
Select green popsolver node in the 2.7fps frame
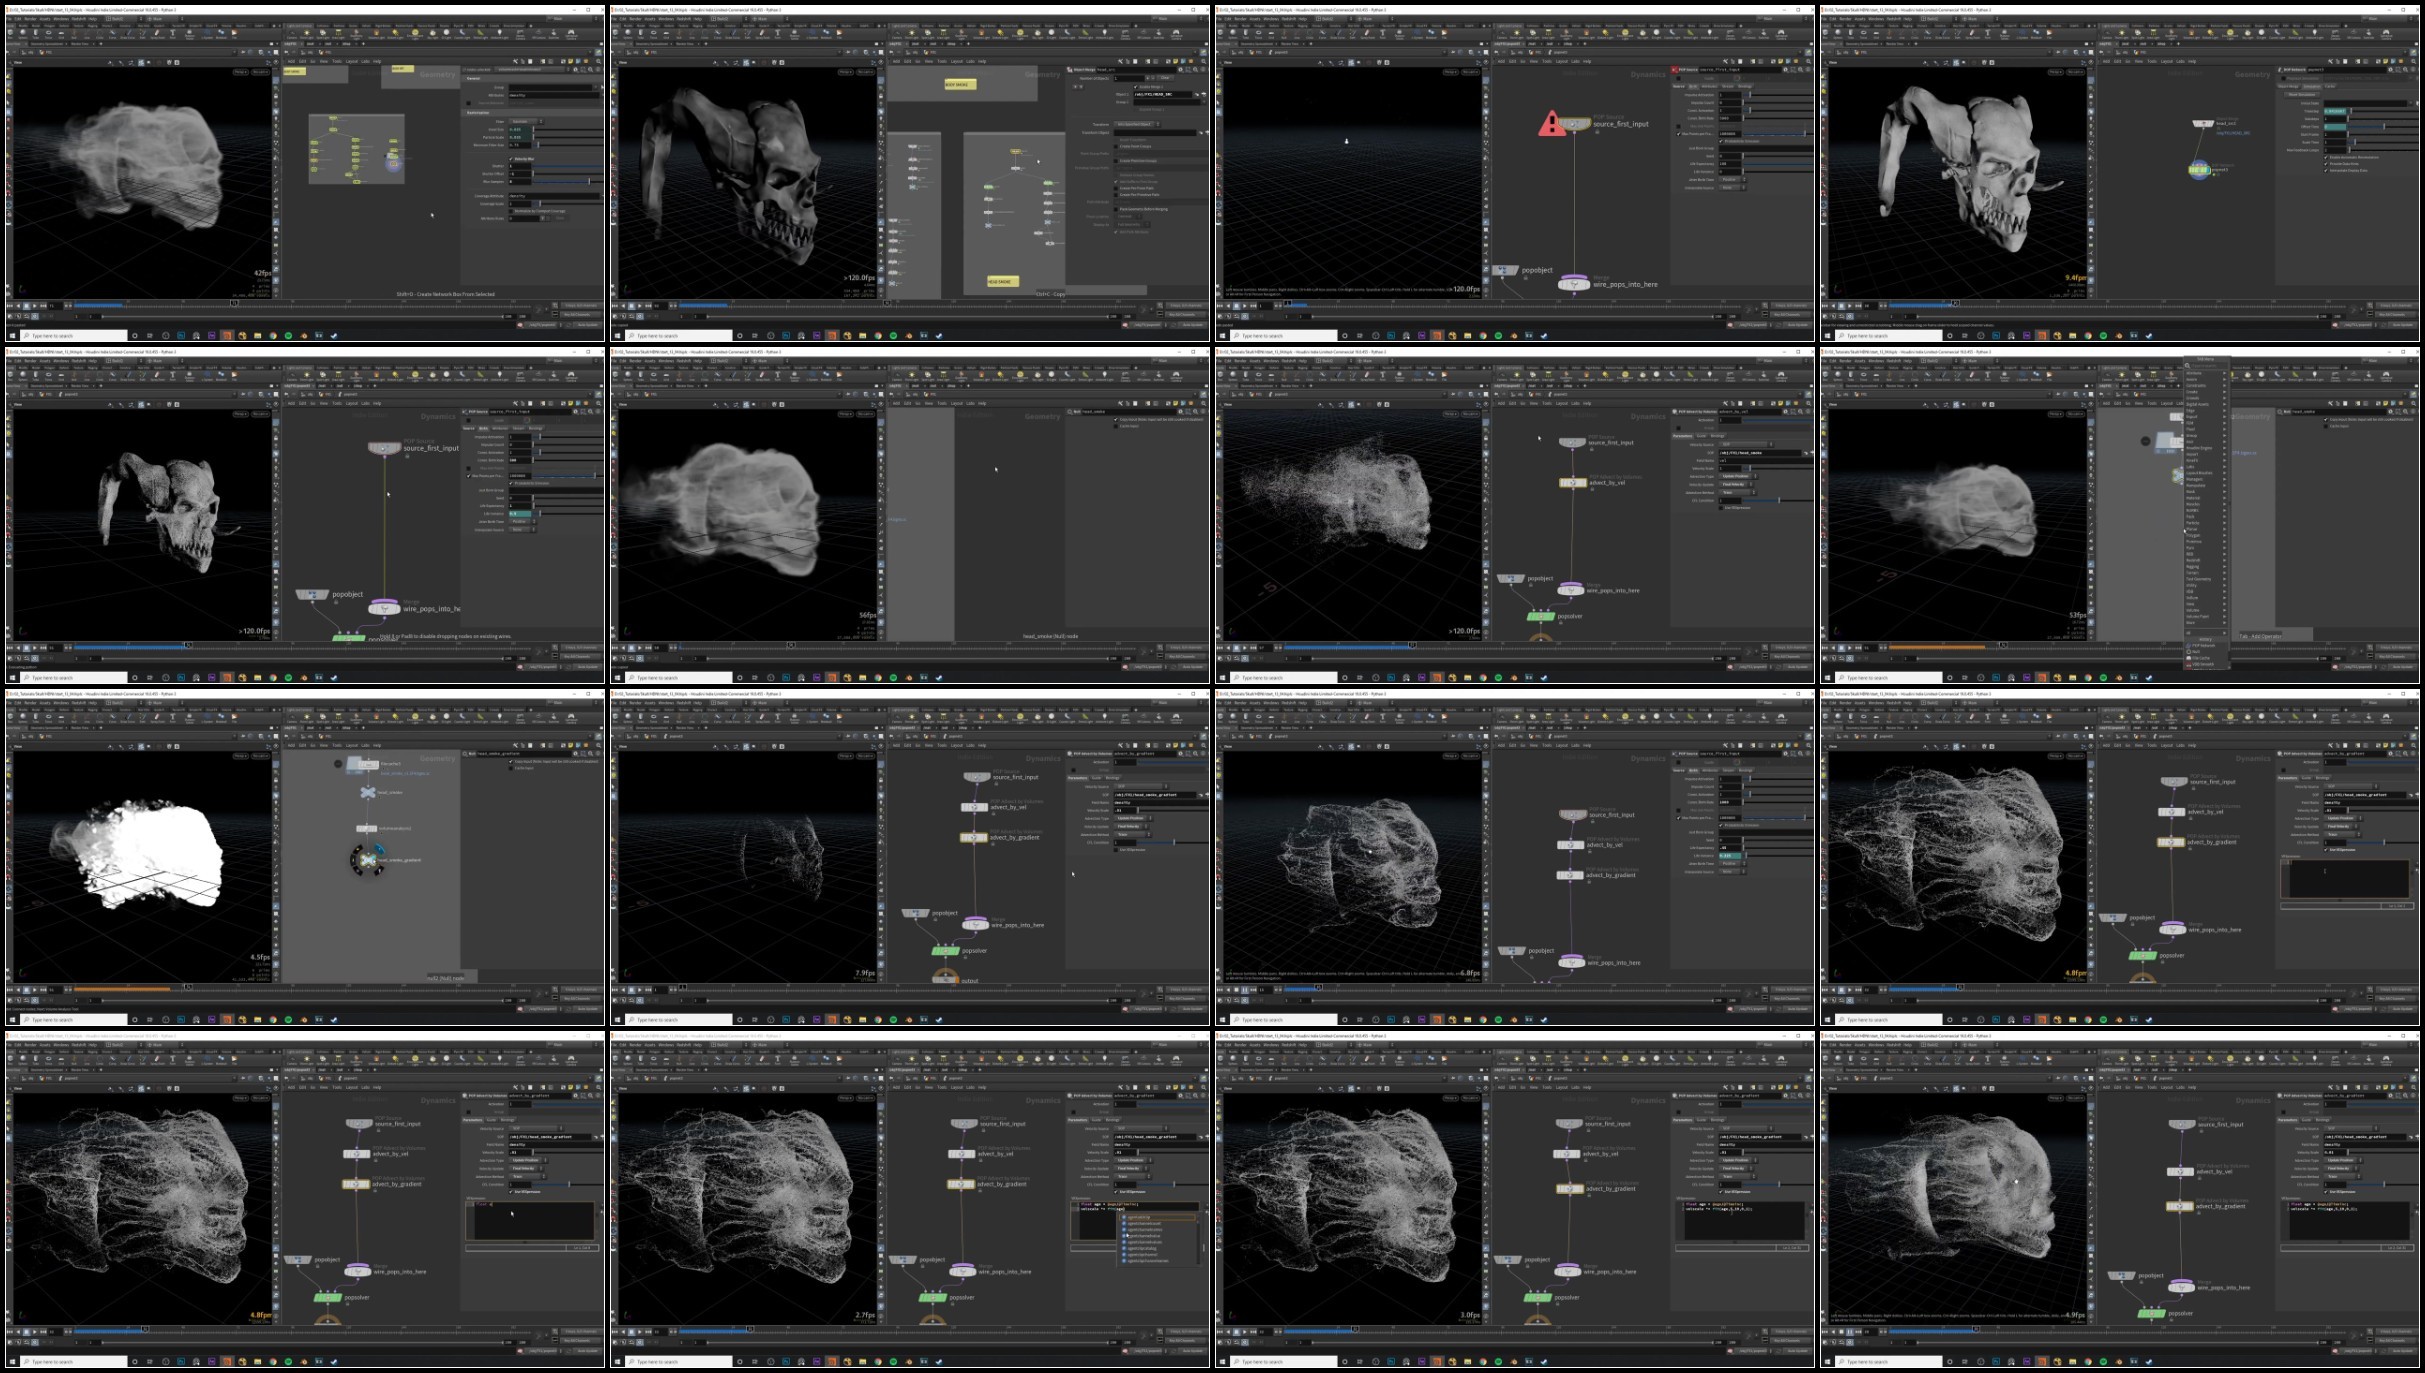(x=932, y=1297)
